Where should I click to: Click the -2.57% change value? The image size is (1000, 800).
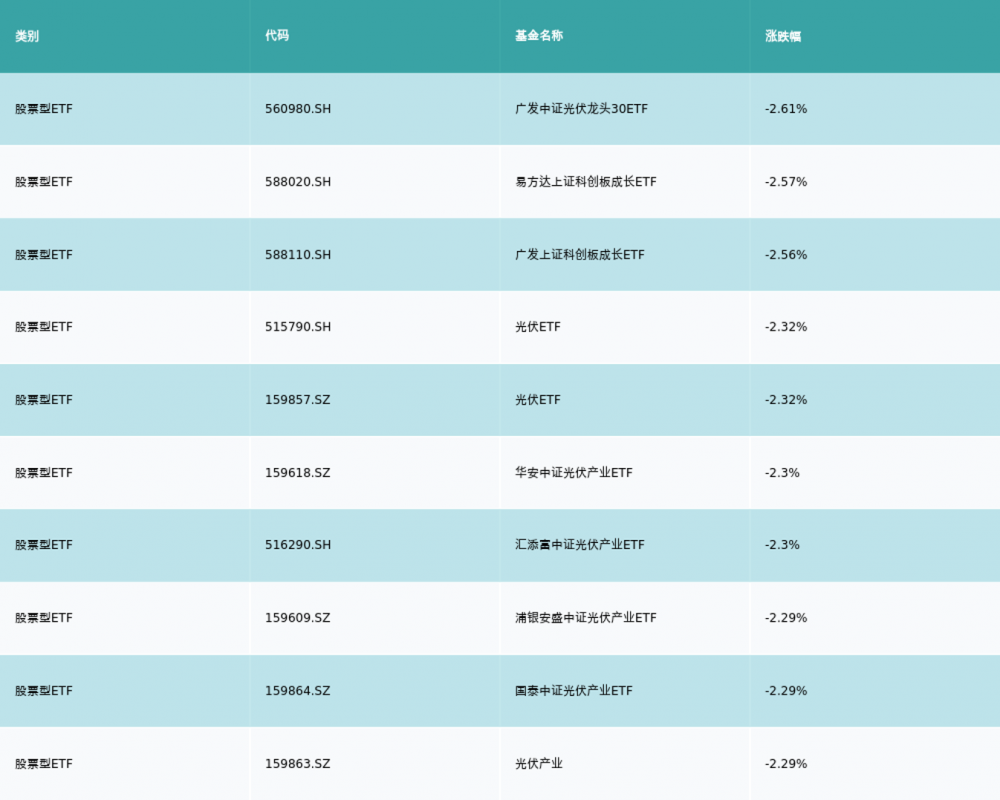[786, 182]
